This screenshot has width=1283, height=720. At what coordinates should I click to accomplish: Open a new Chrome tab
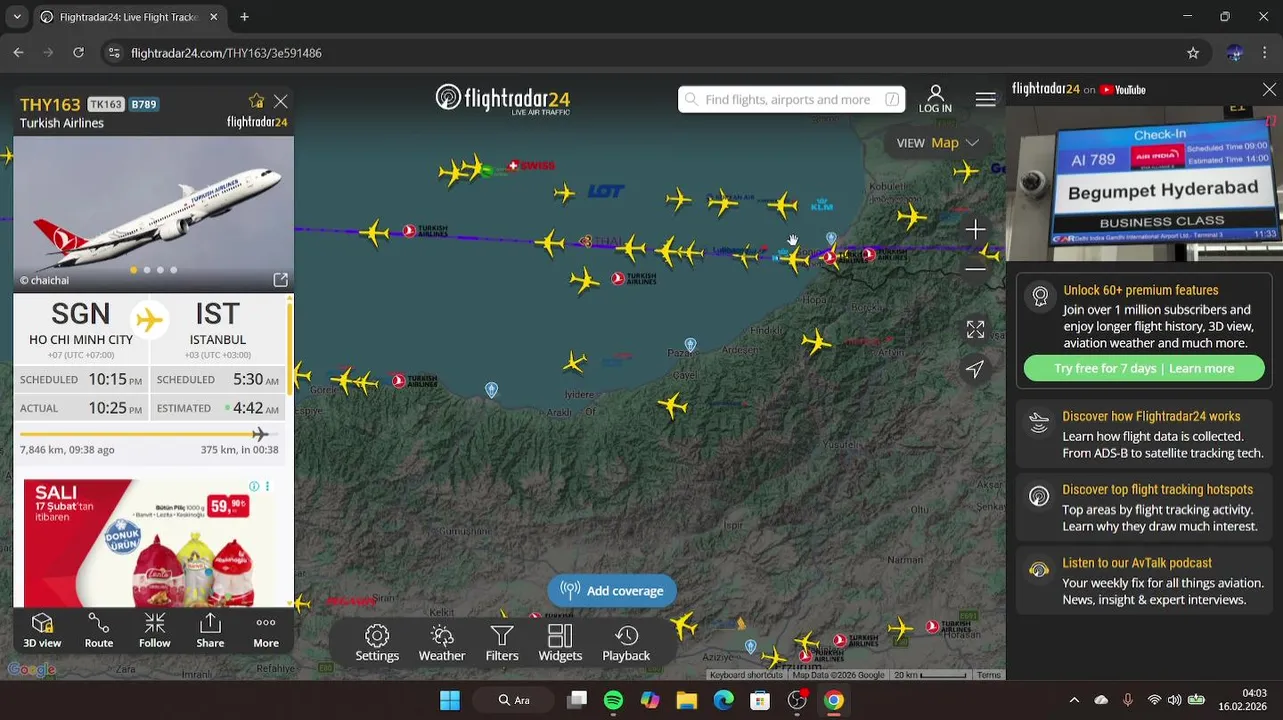(244, 17)
